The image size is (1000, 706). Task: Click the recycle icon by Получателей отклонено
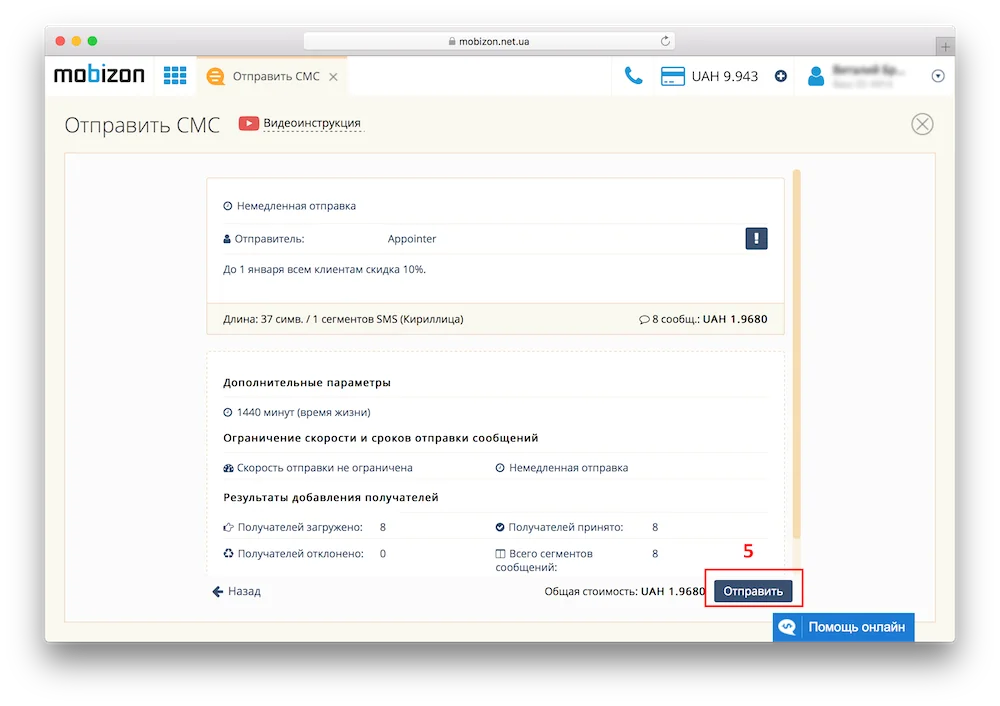pos(228,554)
